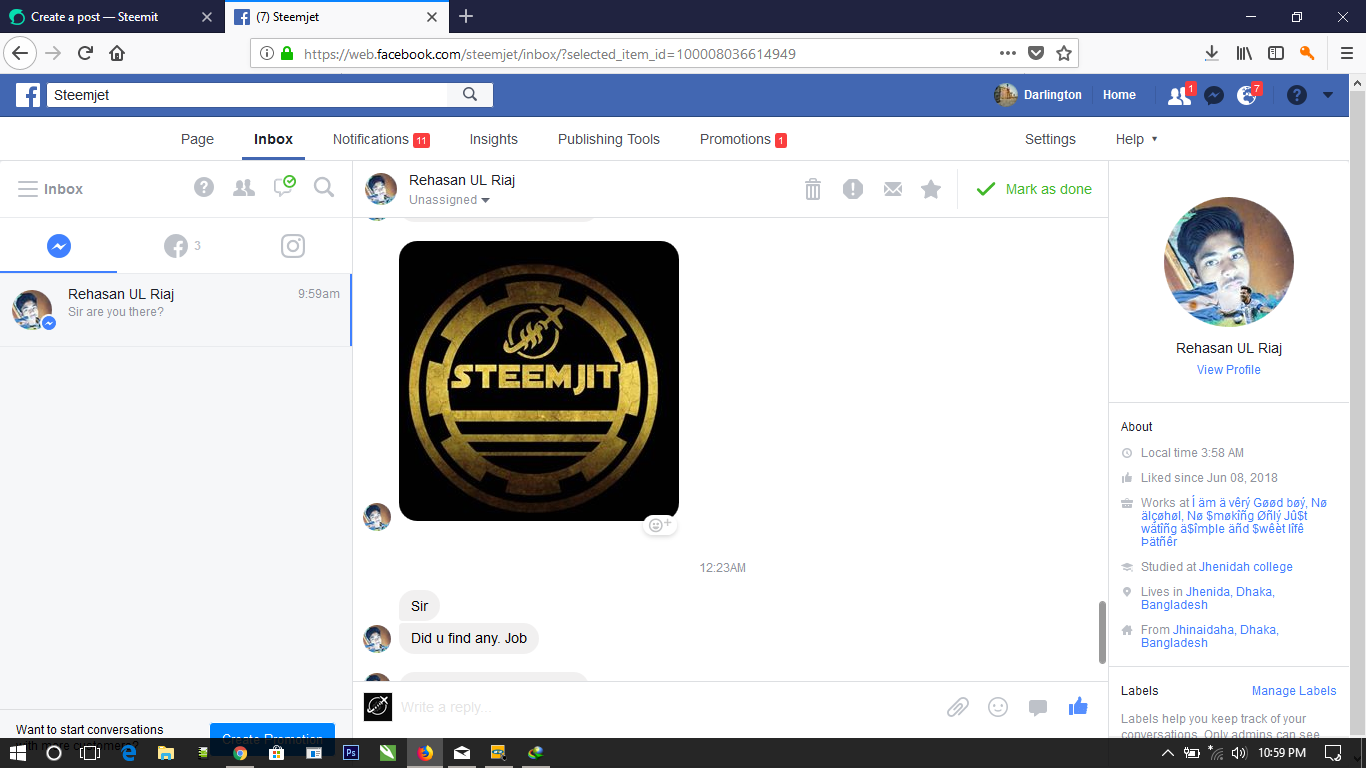Open page actions three-dot menu
Image resolution: width=1366 pixels, height=768 pixels.
1008,53
